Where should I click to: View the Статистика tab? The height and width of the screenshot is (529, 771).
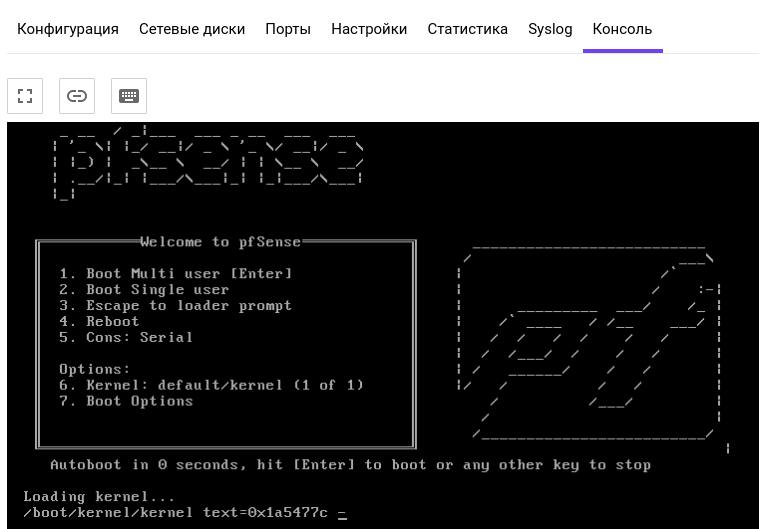point(467,29)
